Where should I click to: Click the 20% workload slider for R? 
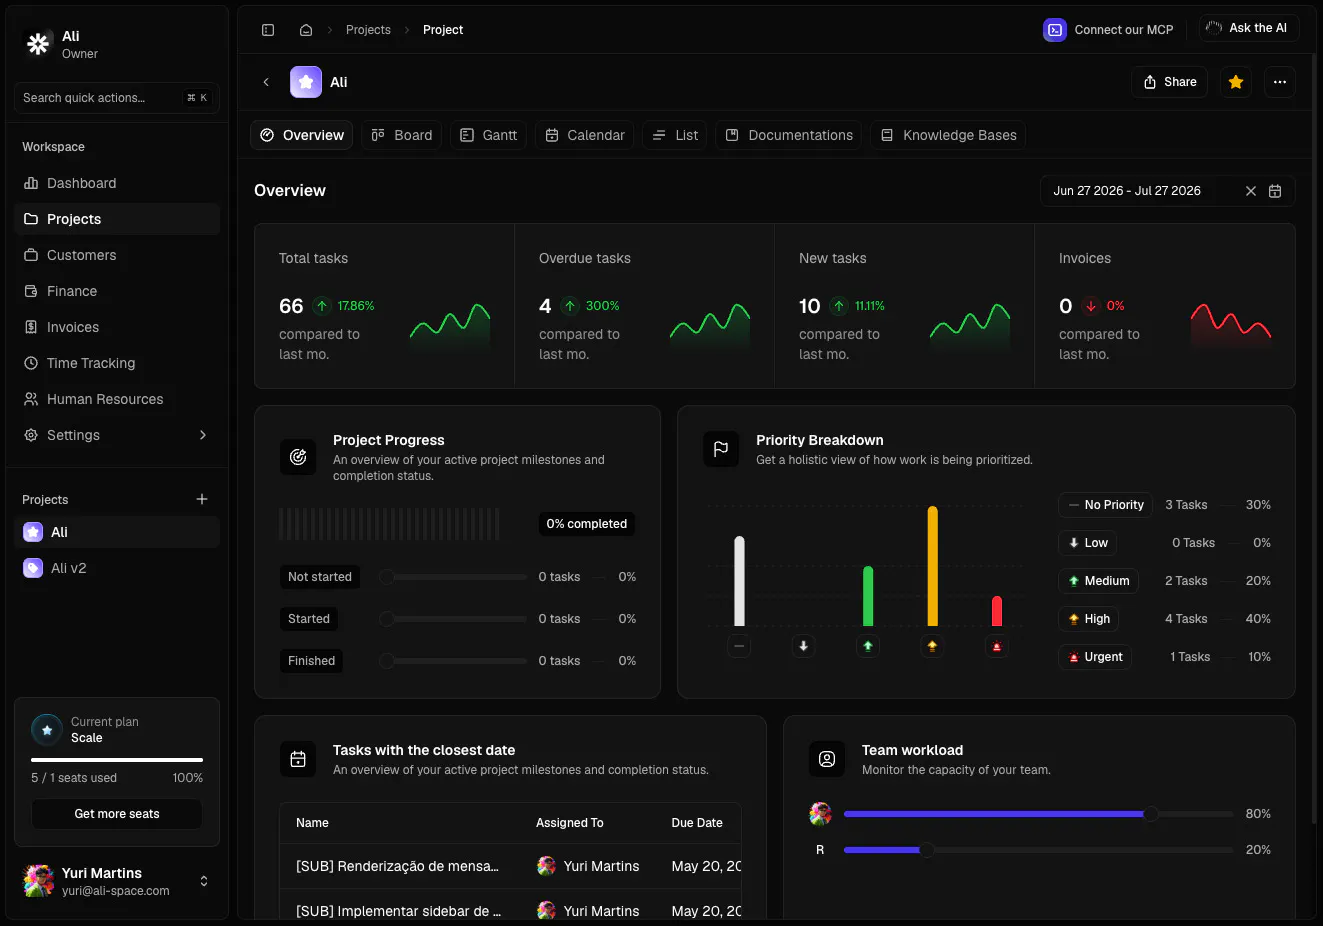(x=1038, y=850)
